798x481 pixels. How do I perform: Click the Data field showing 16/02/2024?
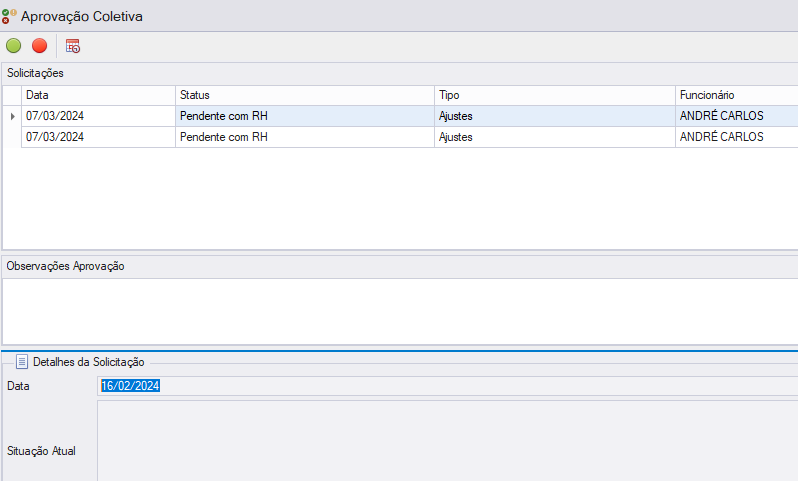click(447, 386)
